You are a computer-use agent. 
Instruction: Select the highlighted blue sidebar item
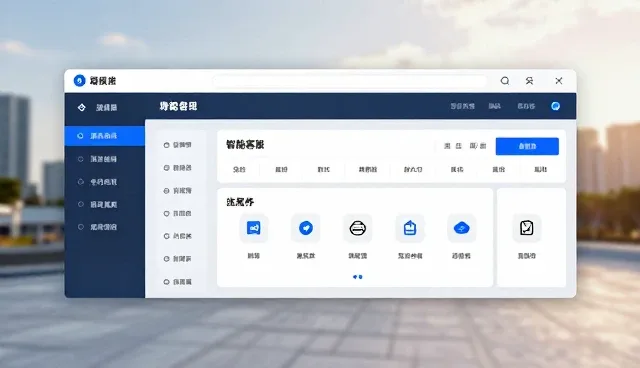[x=104, y=136]
